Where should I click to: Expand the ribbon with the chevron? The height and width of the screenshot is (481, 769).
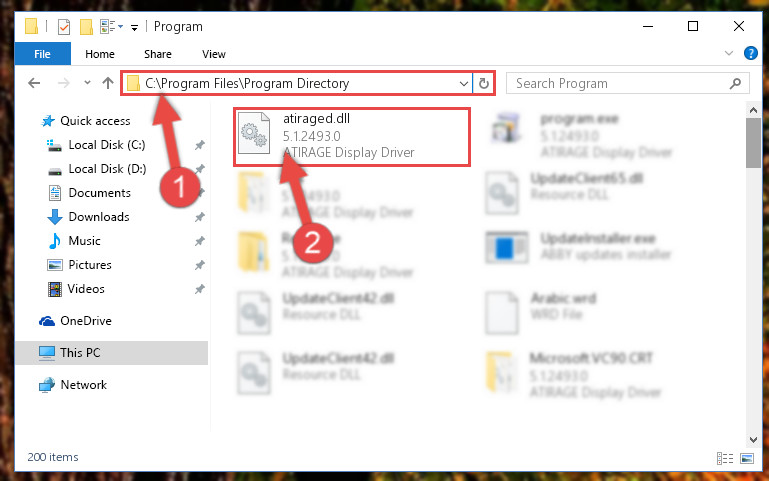(729, 53)
